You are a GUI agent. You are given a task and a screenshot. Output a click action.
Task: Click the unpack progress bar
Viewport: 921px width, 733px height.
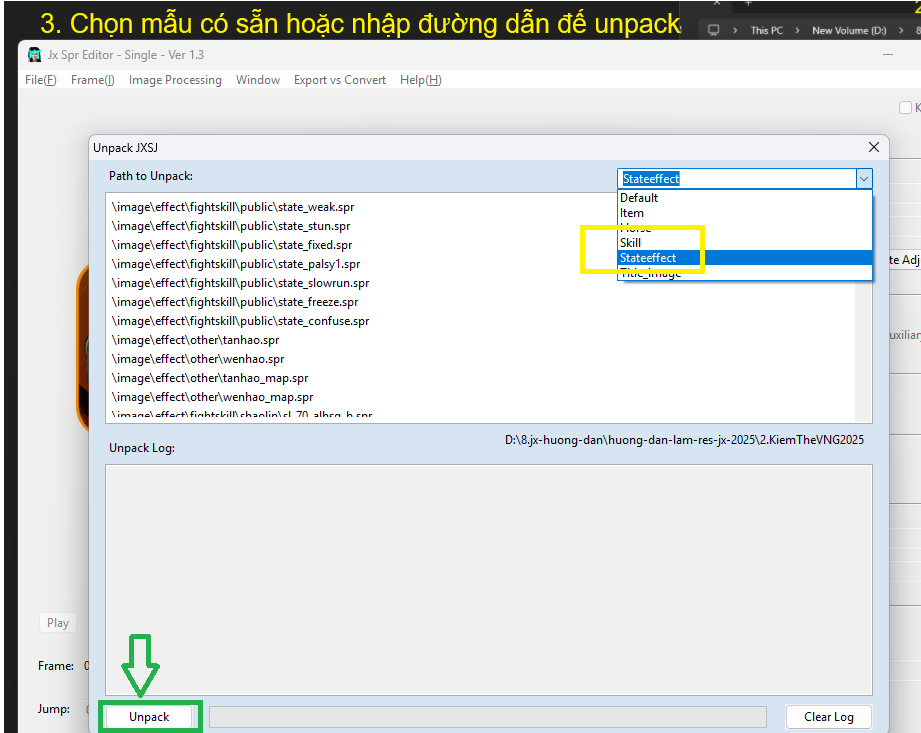(x=487, y=717)
